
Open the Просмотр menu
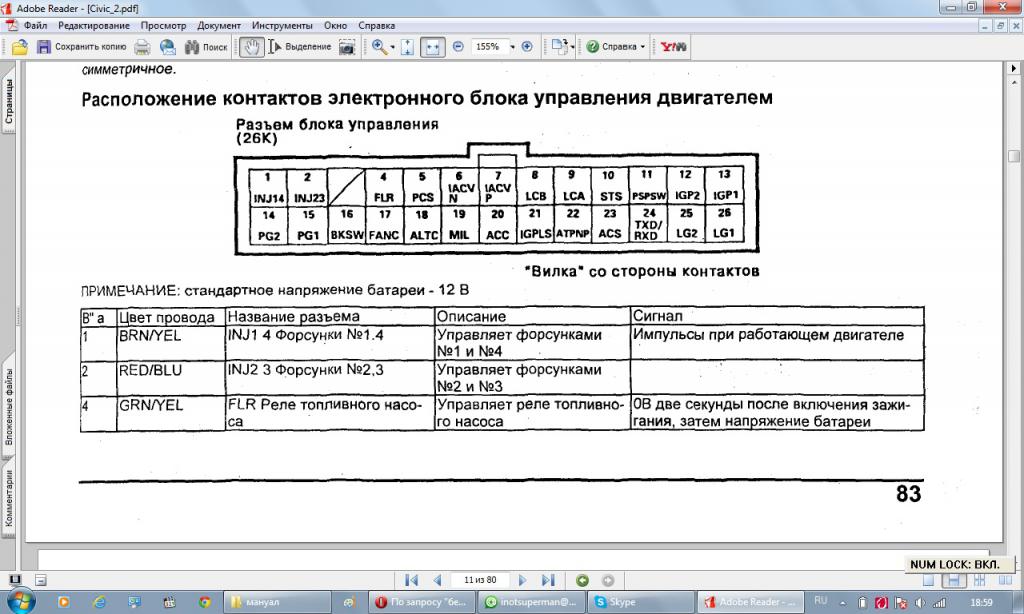[x=163, y=25]
